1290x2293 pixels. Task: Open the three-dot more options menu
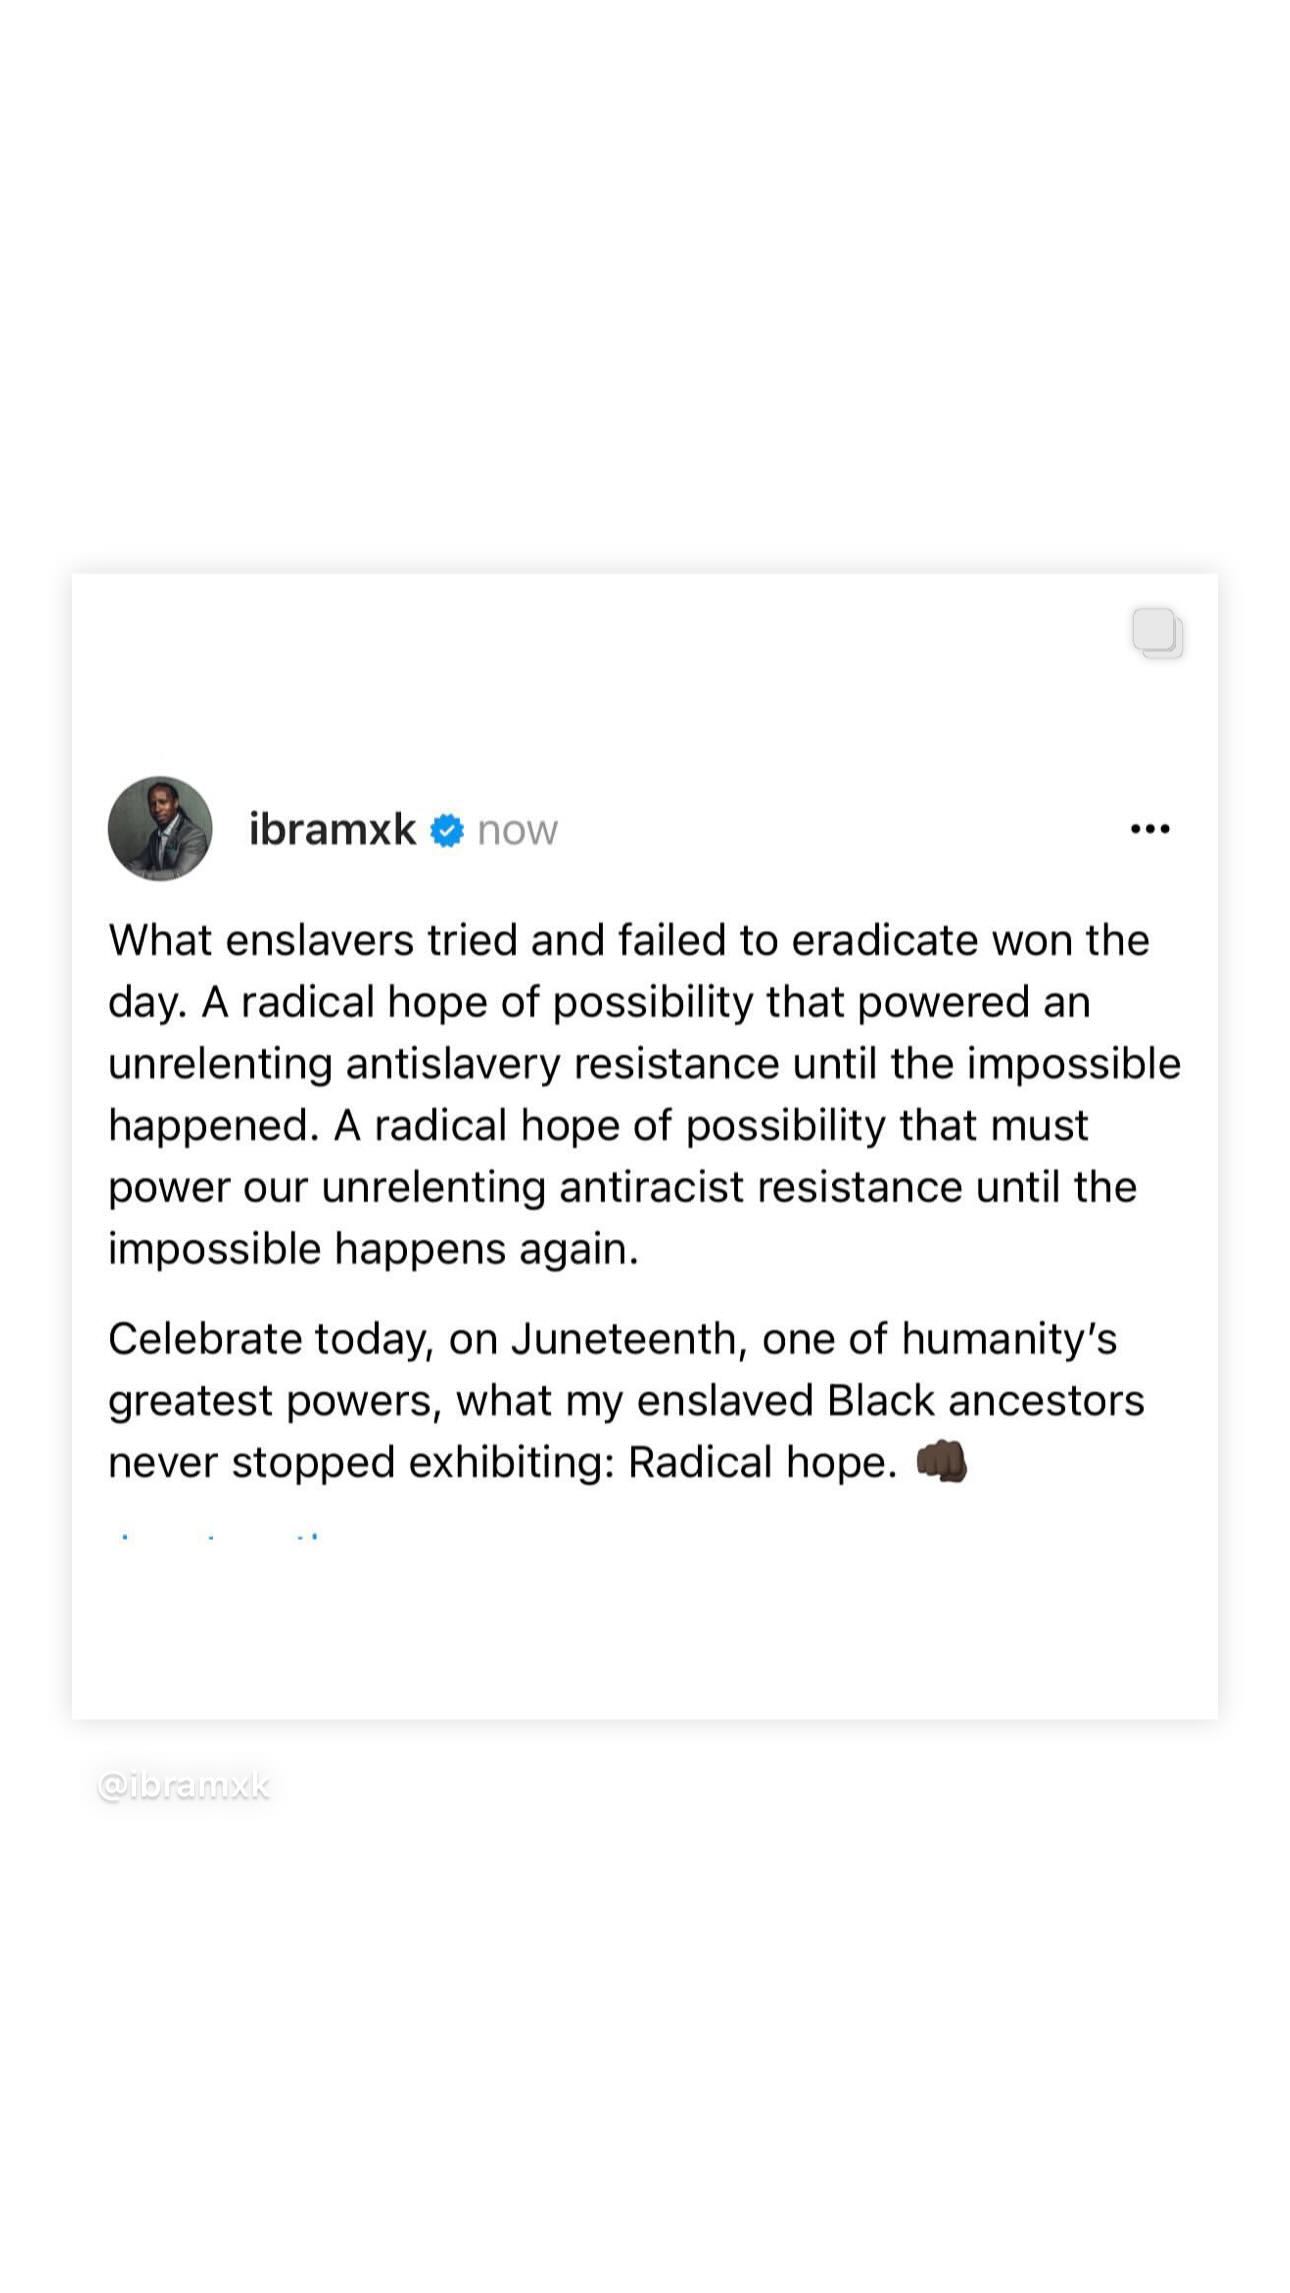point(1149,828)
